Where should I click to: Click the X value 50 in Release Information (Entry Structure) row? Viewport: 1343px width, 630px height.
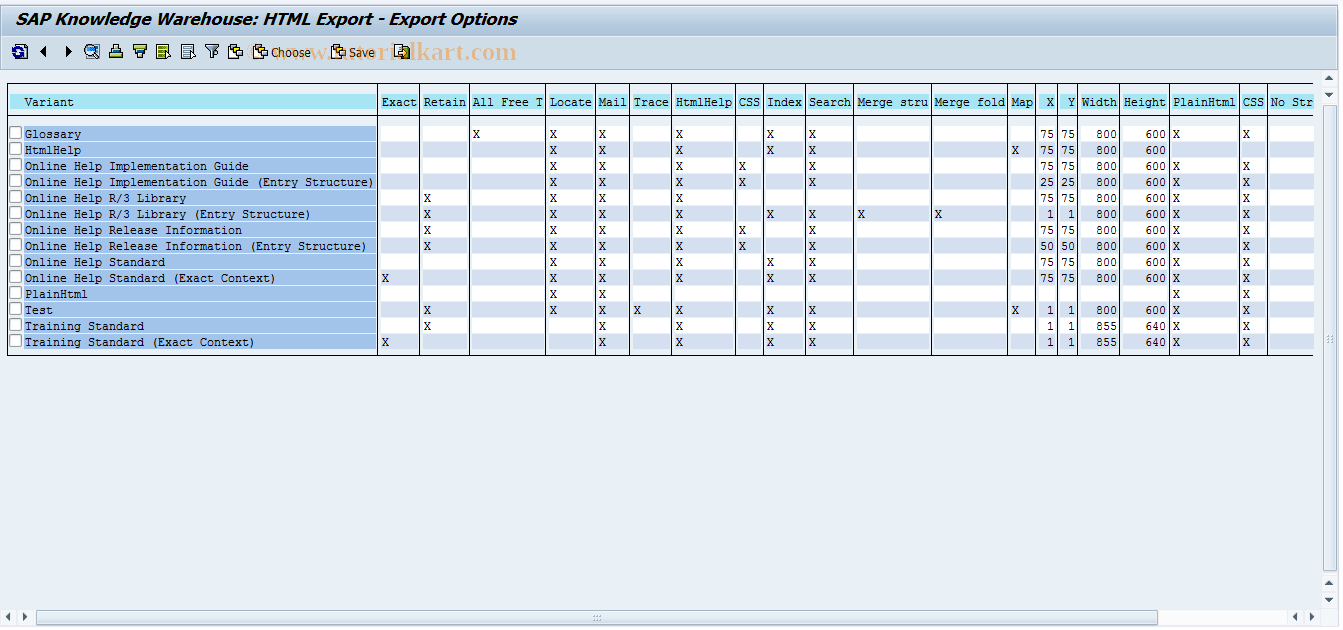point(1047,246)
